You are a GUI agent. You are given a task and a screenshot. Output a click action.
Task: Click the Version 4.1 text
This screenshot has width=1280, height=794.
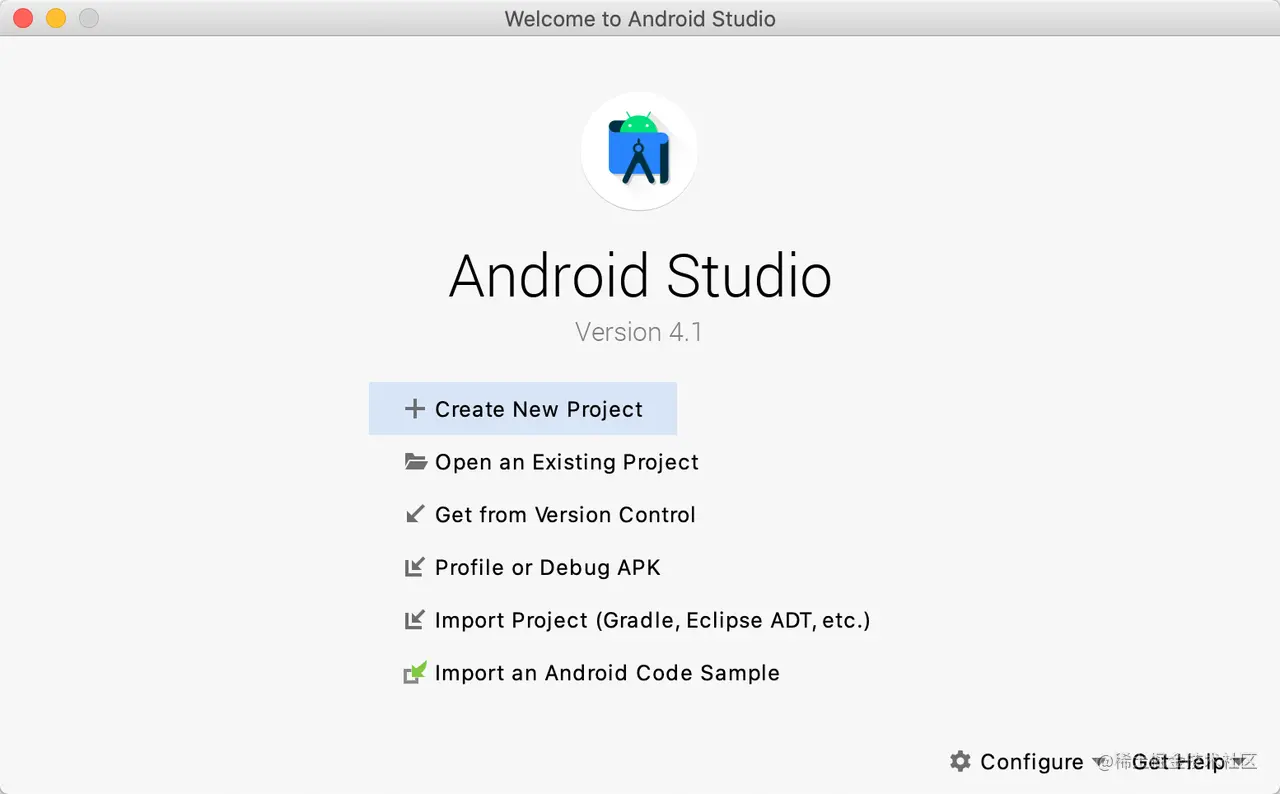click(x=639, y=332)
